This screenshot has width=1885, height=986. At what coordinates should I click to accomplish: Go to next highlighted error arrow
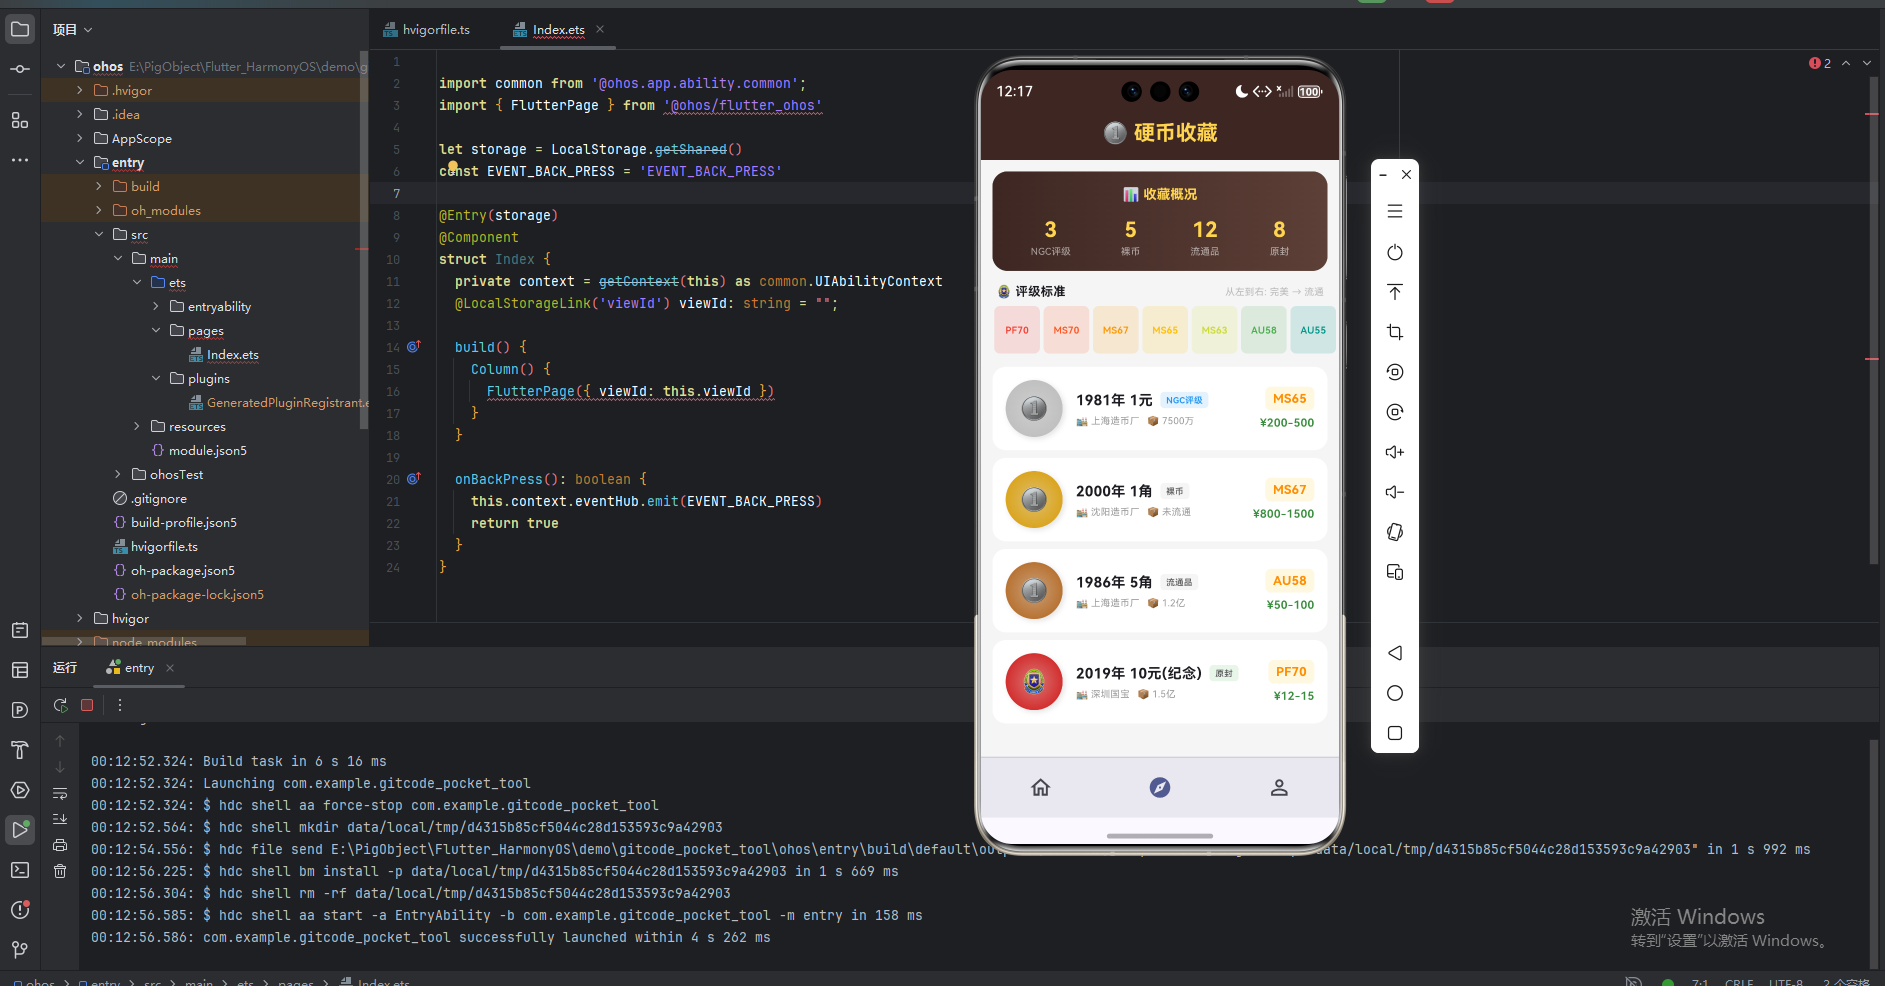point(1867,63)
